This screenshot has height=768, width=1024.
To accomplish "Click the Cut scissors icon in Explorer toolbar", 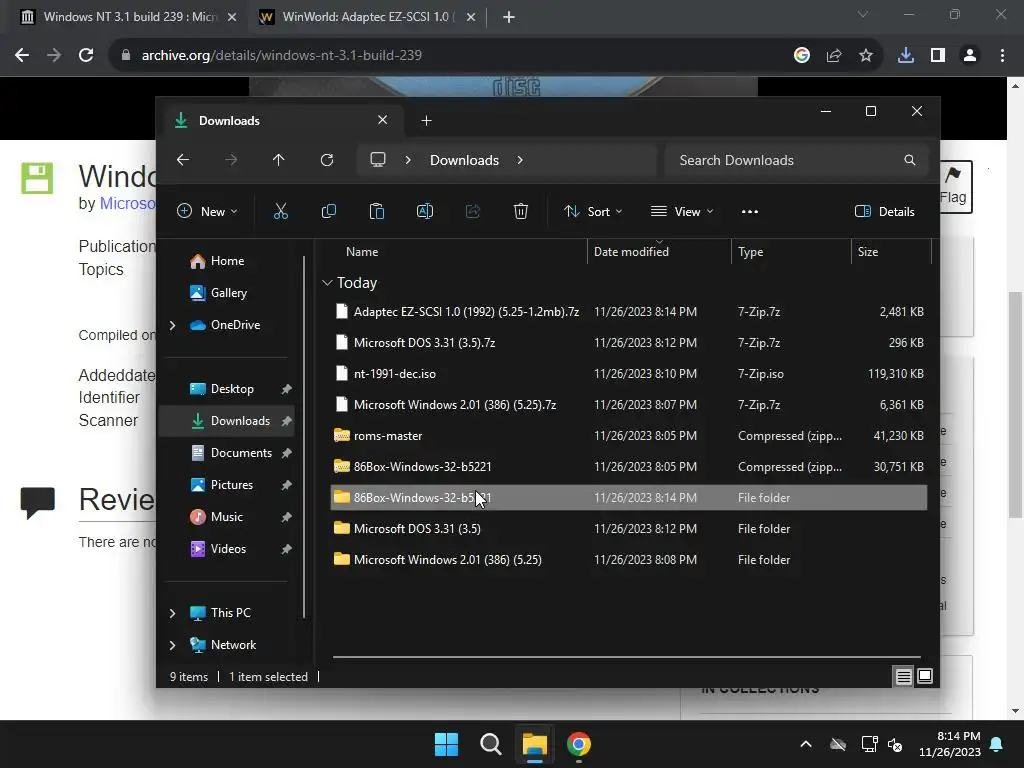I will 280,212.
